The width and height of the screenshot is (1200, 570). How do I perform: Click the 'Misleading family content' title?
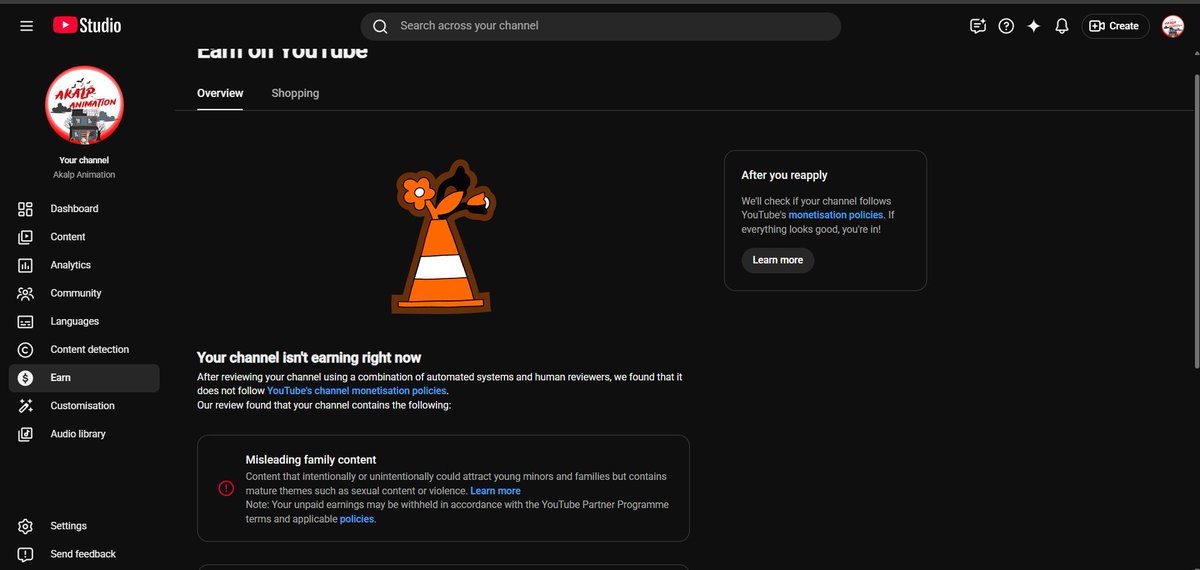click(311, 460)
